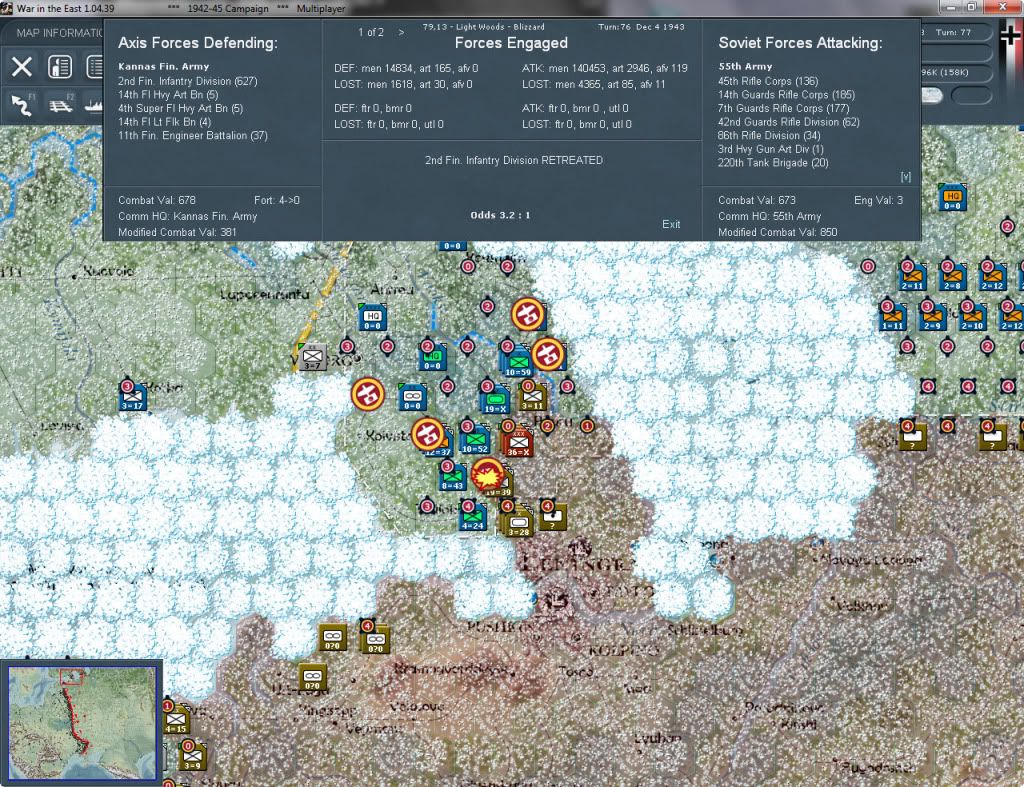1024x787 pixels.
Task: Click '2nd Fin. Infantry Division RETREATED' result text
Action: click(514, 160)
